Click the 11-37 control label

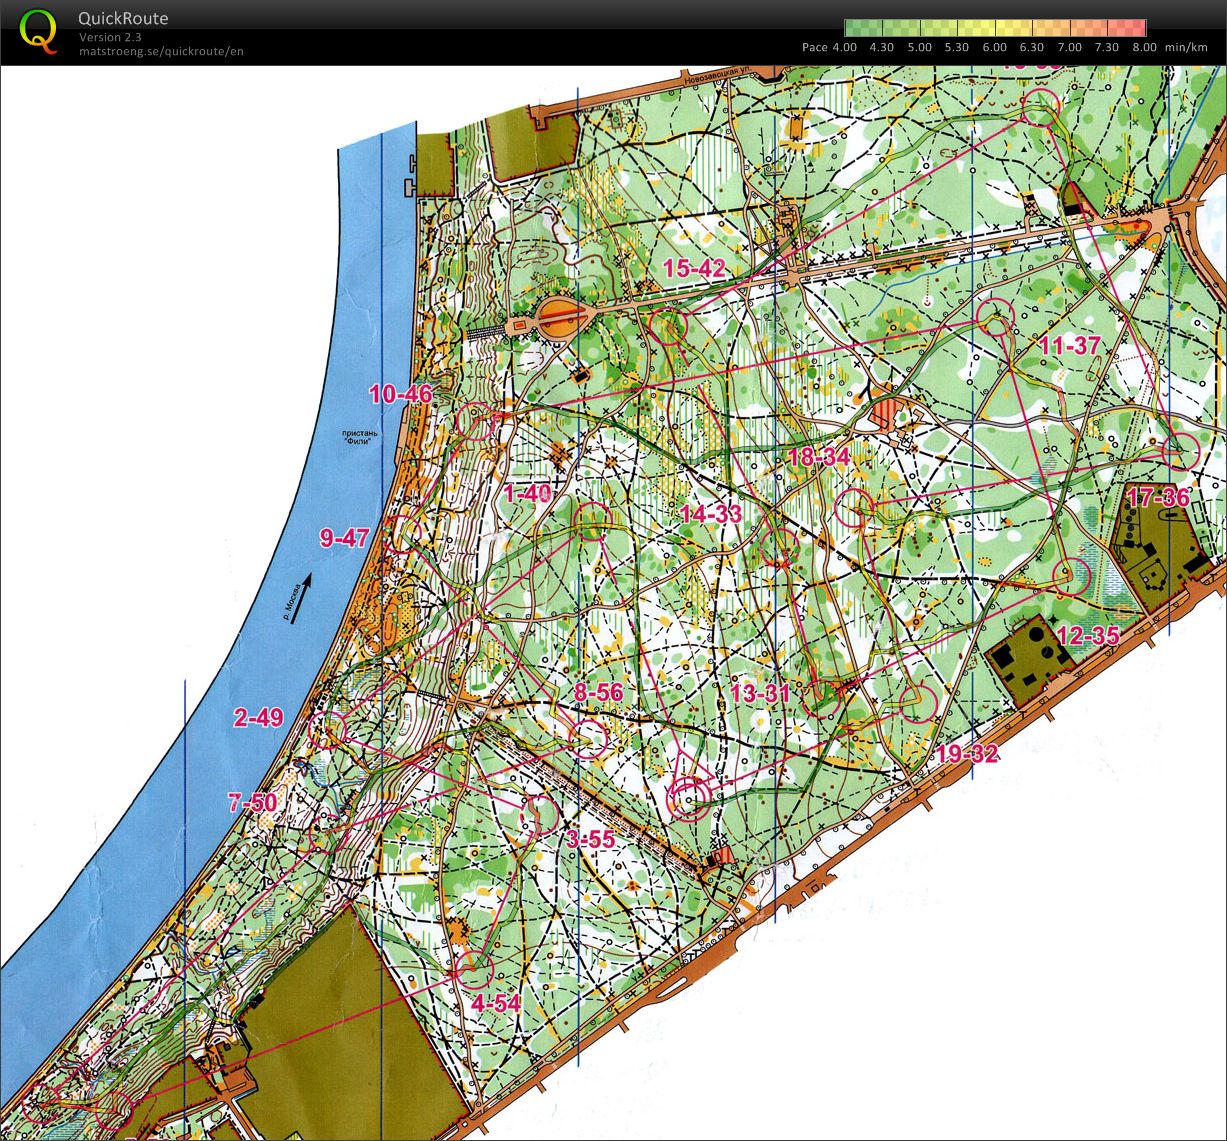pyautogui.click(x=1069, y=346)
